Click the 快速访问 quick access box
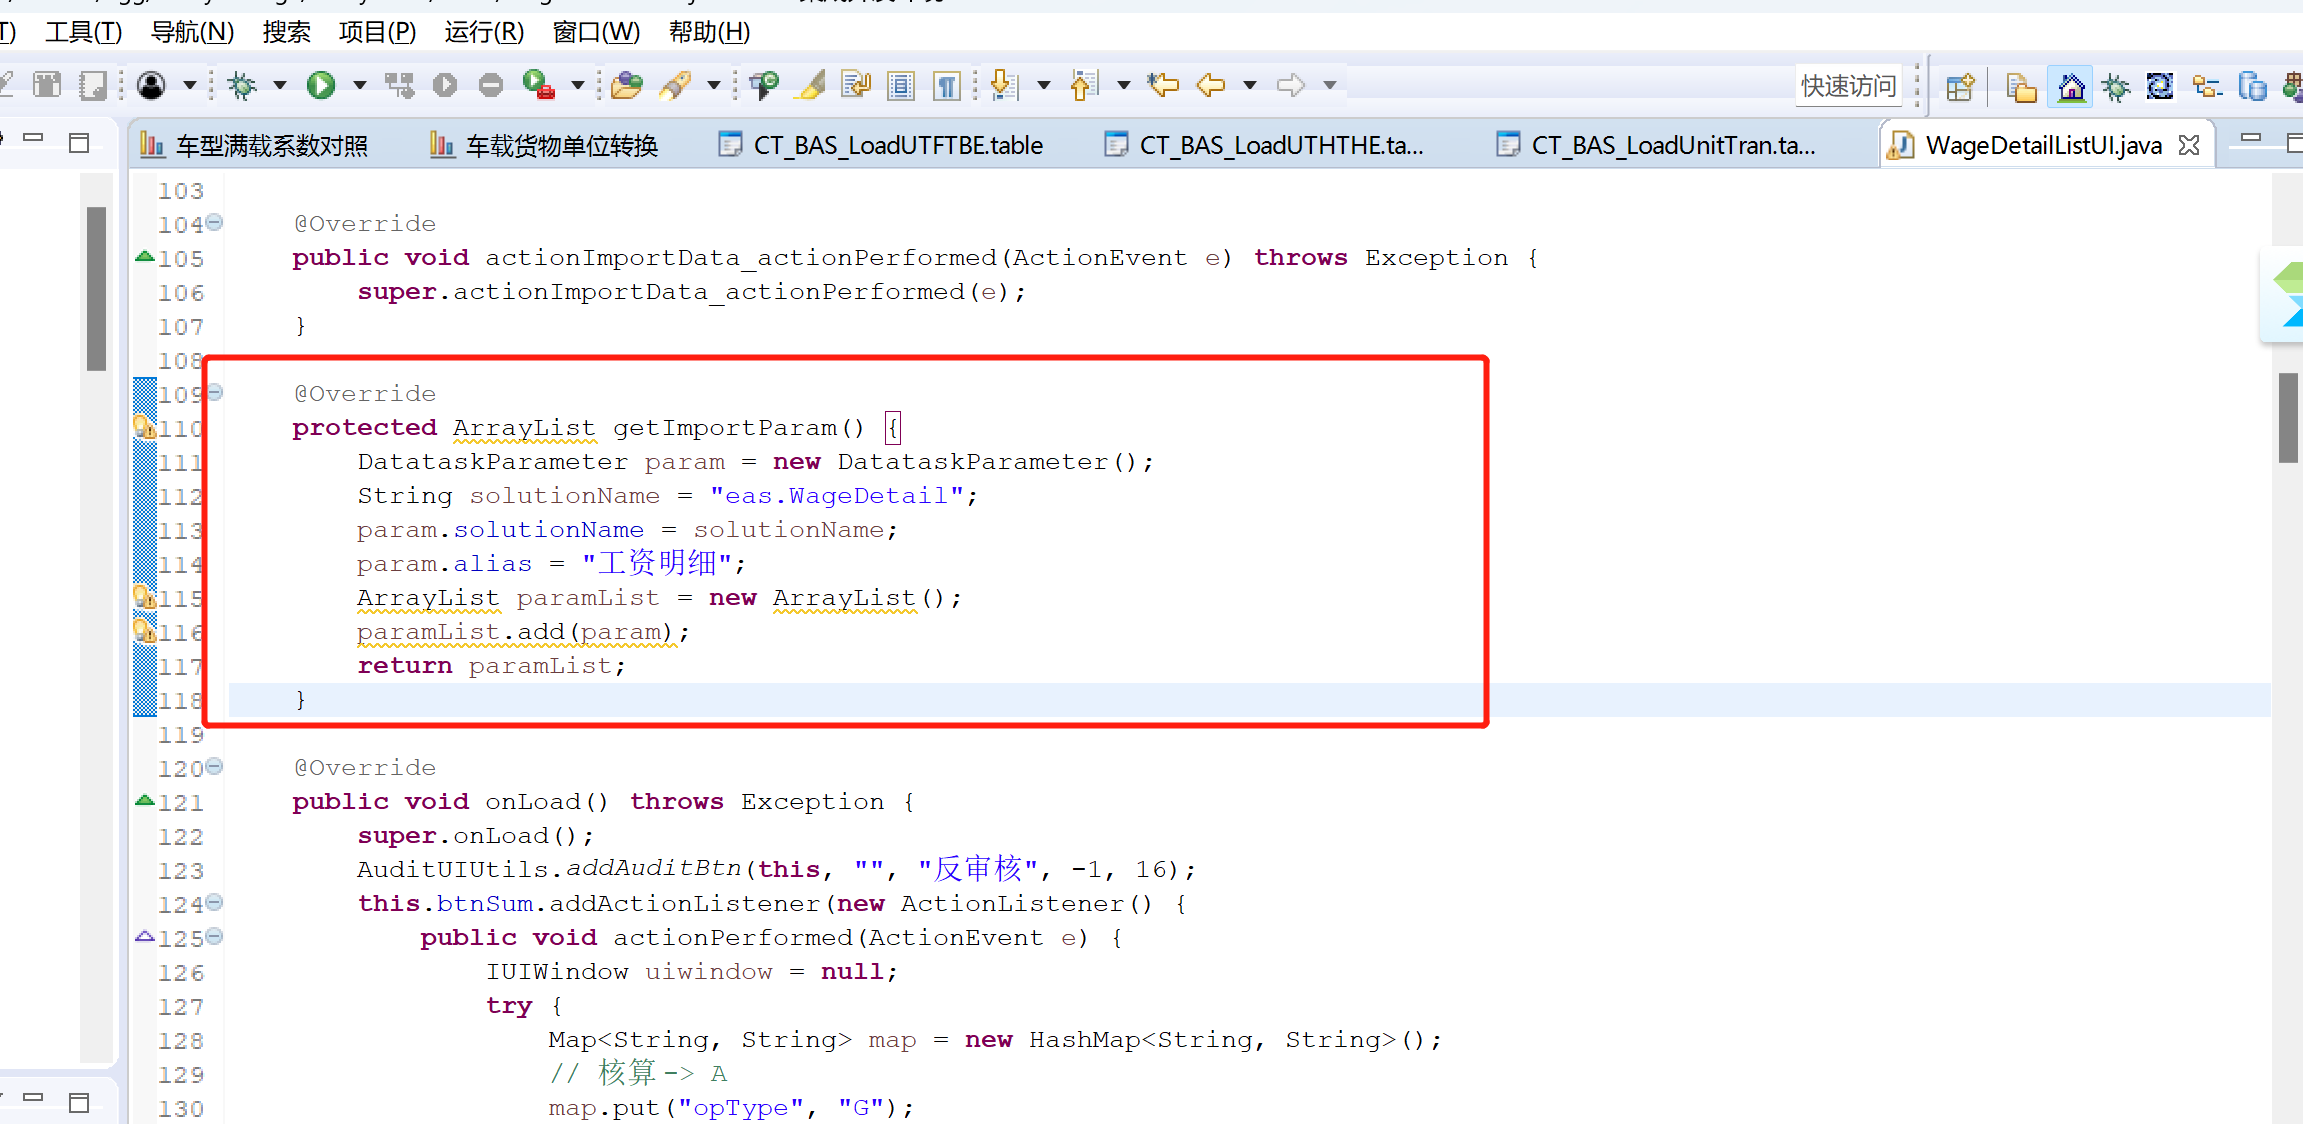Viewport: 2303px width, 1124px height. tap(1848, 86)
